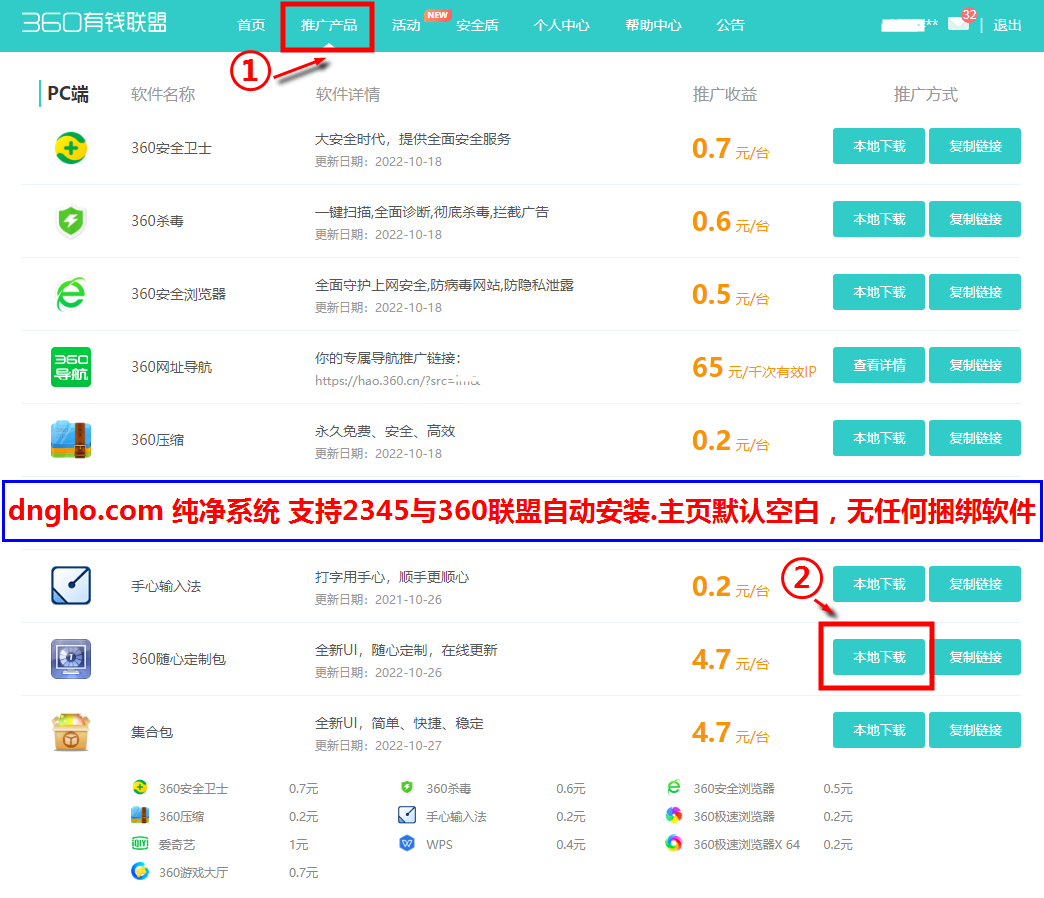1044x898 pixels.
Task: Click 本地下载 for 360压缩
Action: coord(879,438)
